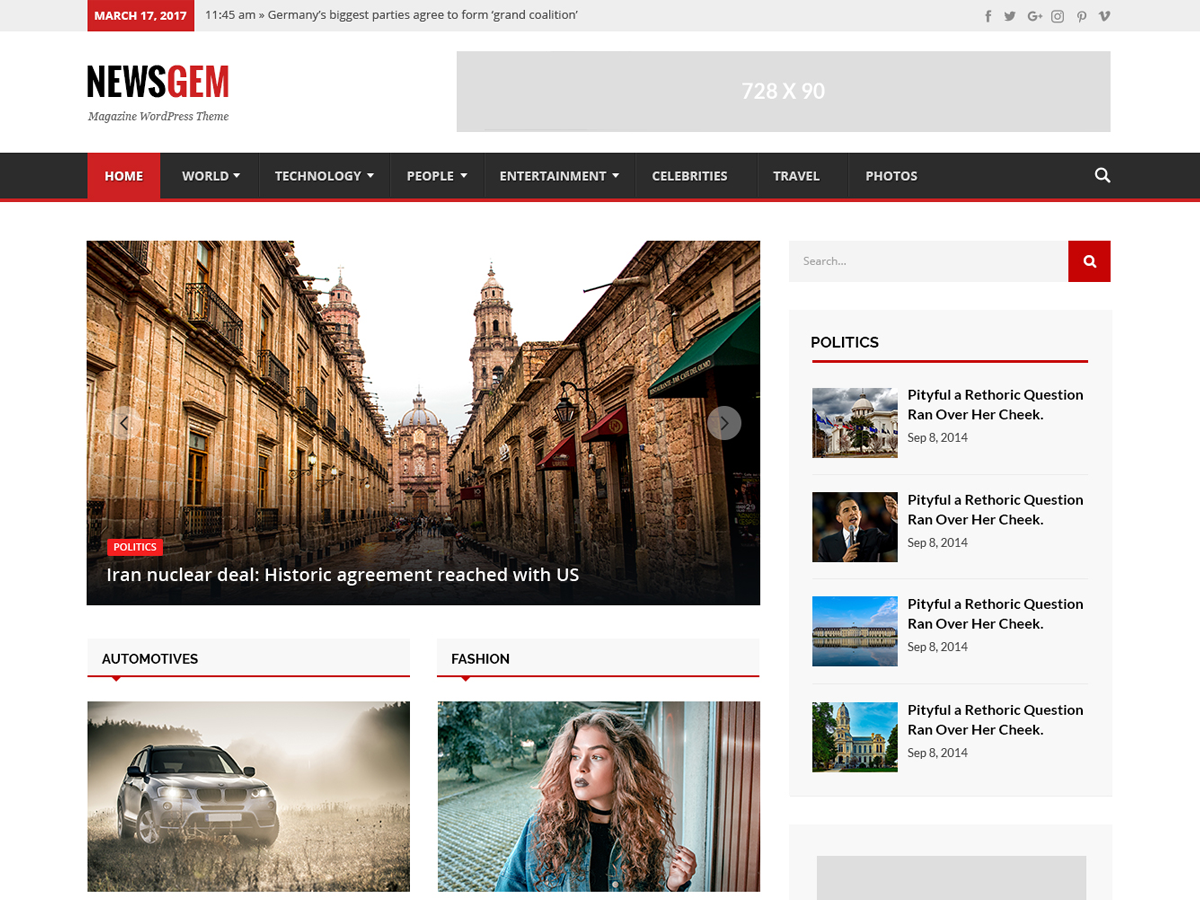Open the navbar search magnifier icon

point(1102,175)
